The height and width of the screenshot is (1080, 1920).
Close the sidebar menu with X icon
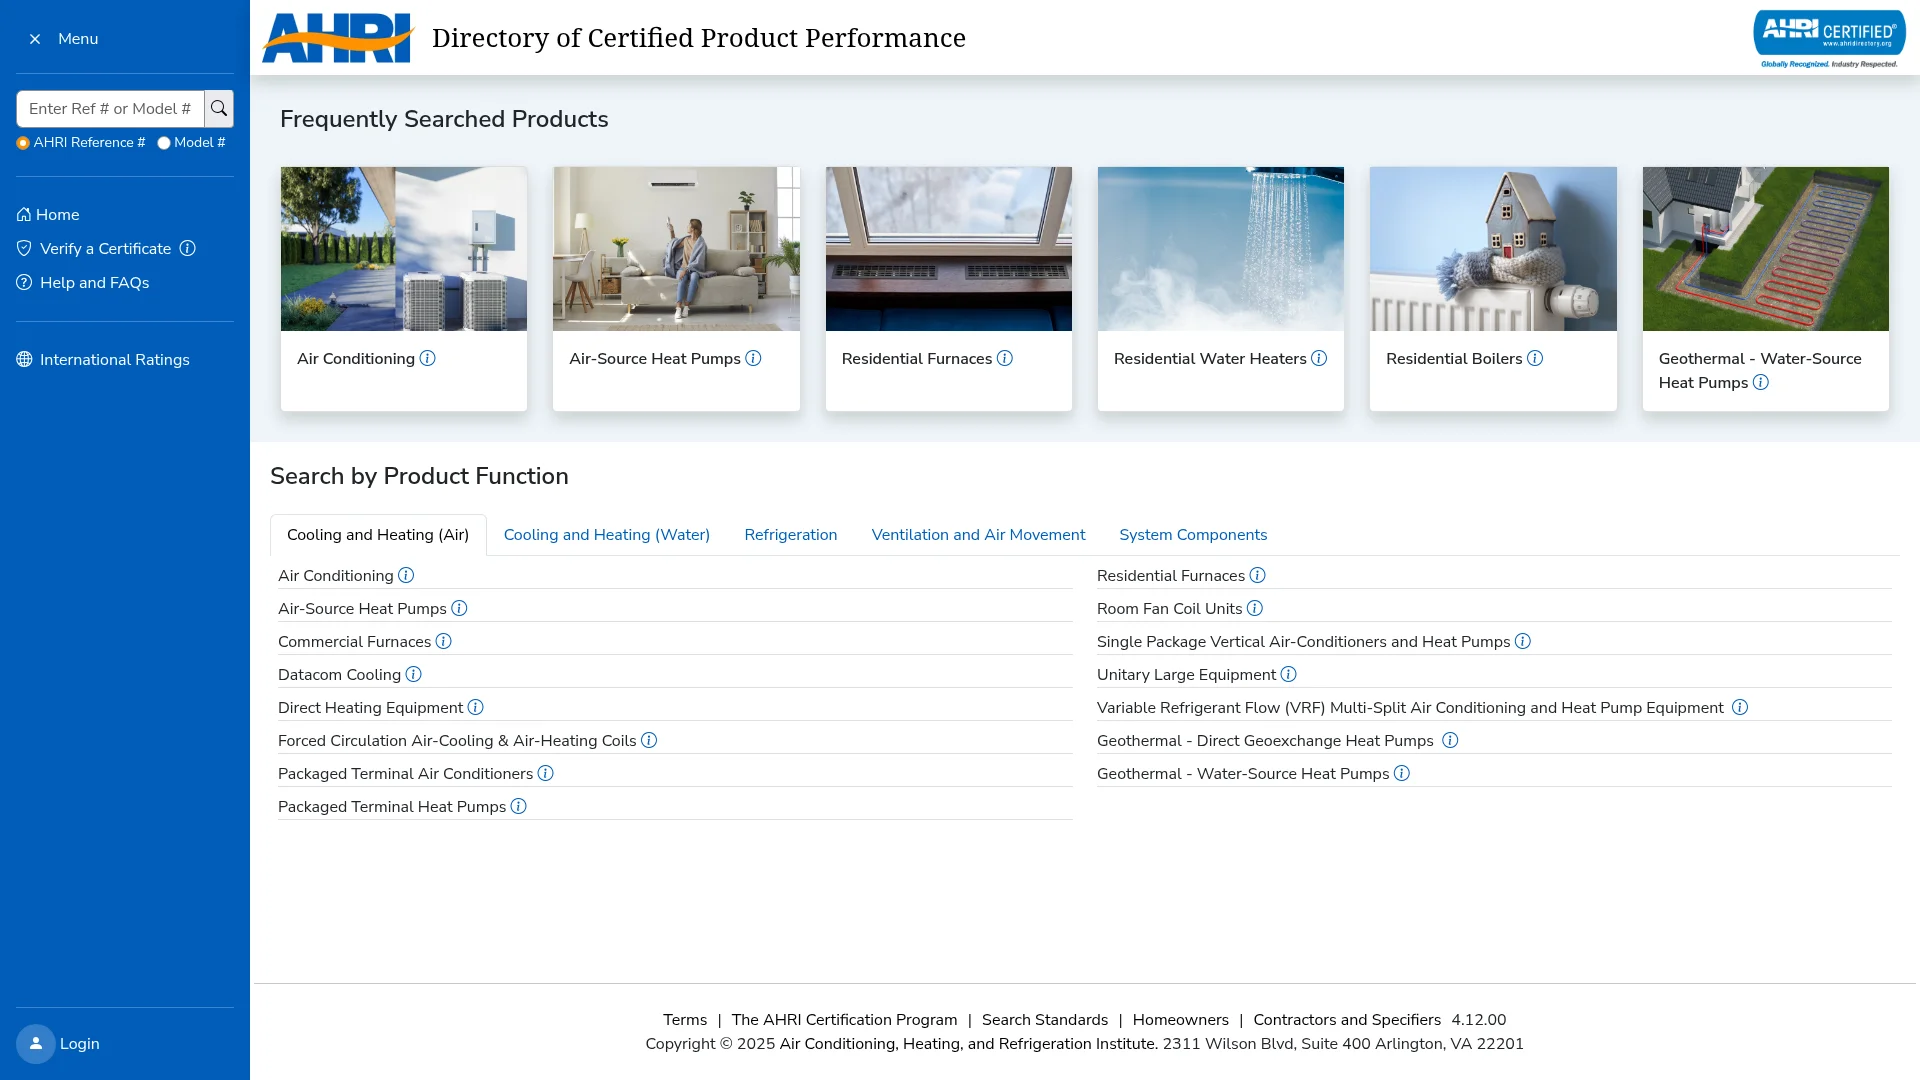click(x=35, y=39)
